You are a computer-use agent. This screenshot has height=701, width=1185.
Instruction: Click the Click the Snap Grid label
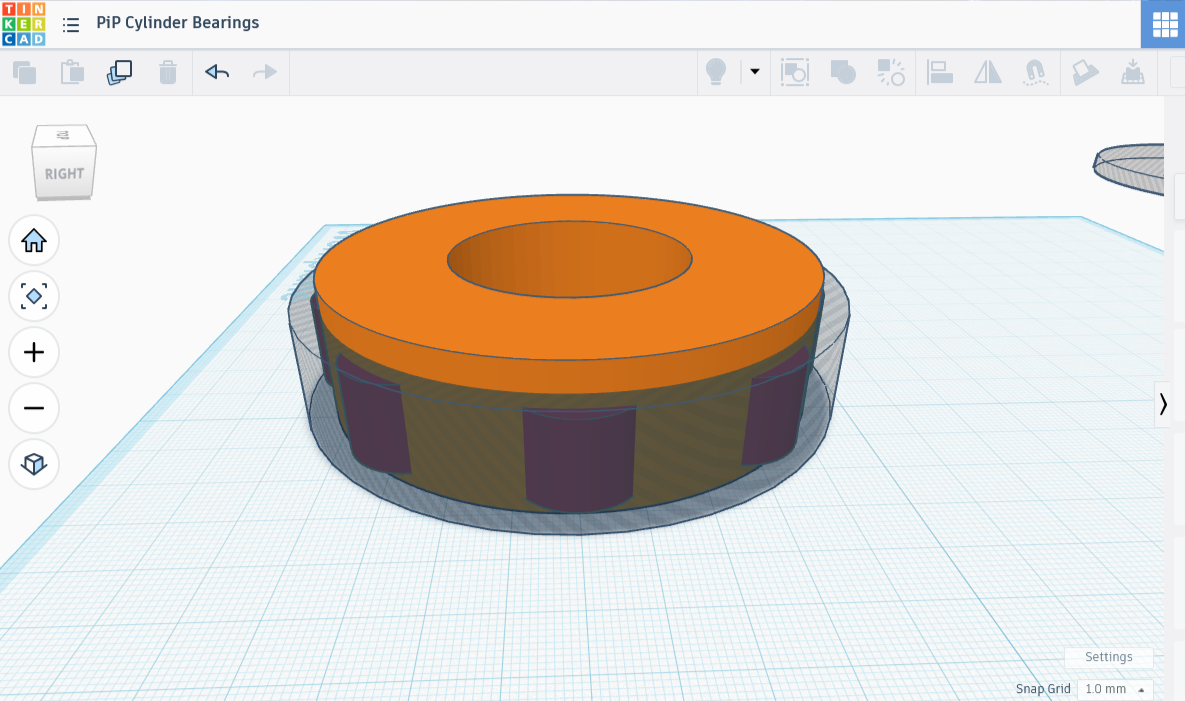pyautogui.click(x=1043, y=689)
